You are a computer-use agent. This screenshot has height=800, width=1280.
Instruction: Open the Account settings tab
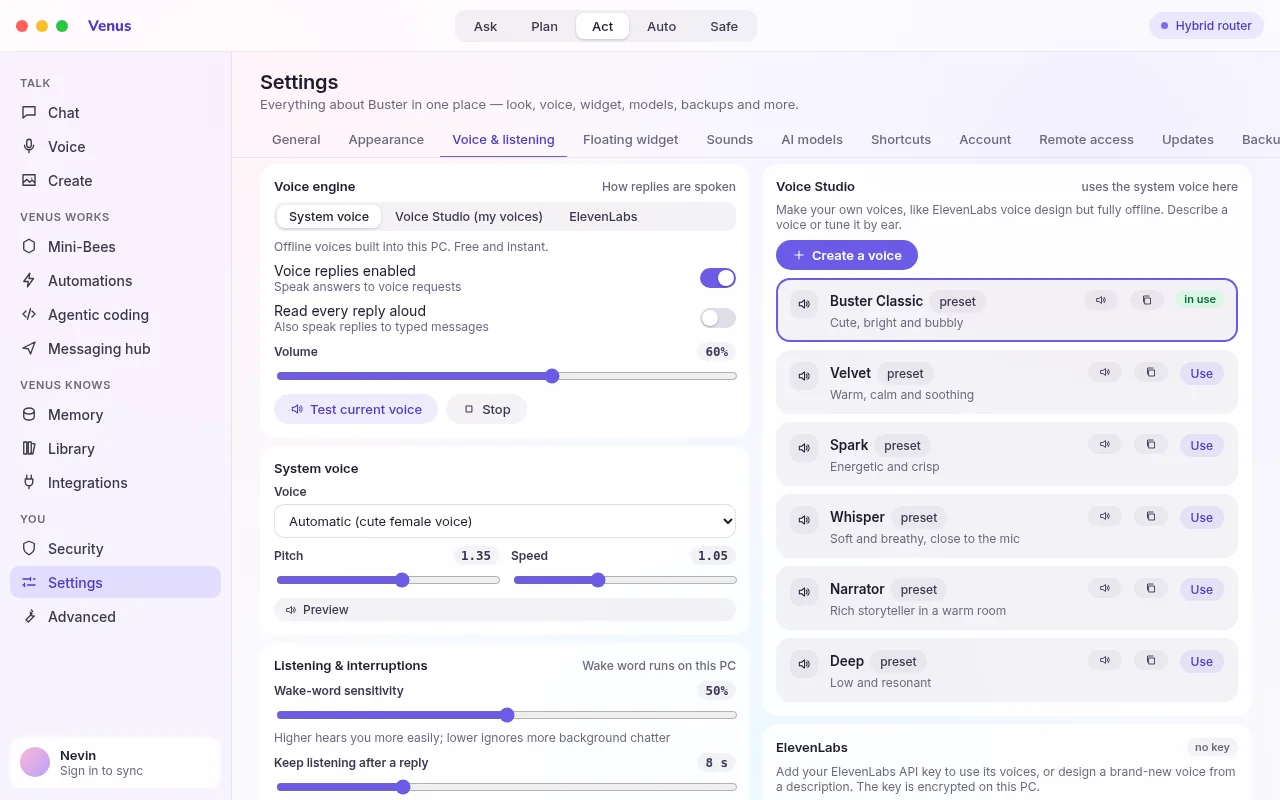pyautogui.click(x=985, y=140)
